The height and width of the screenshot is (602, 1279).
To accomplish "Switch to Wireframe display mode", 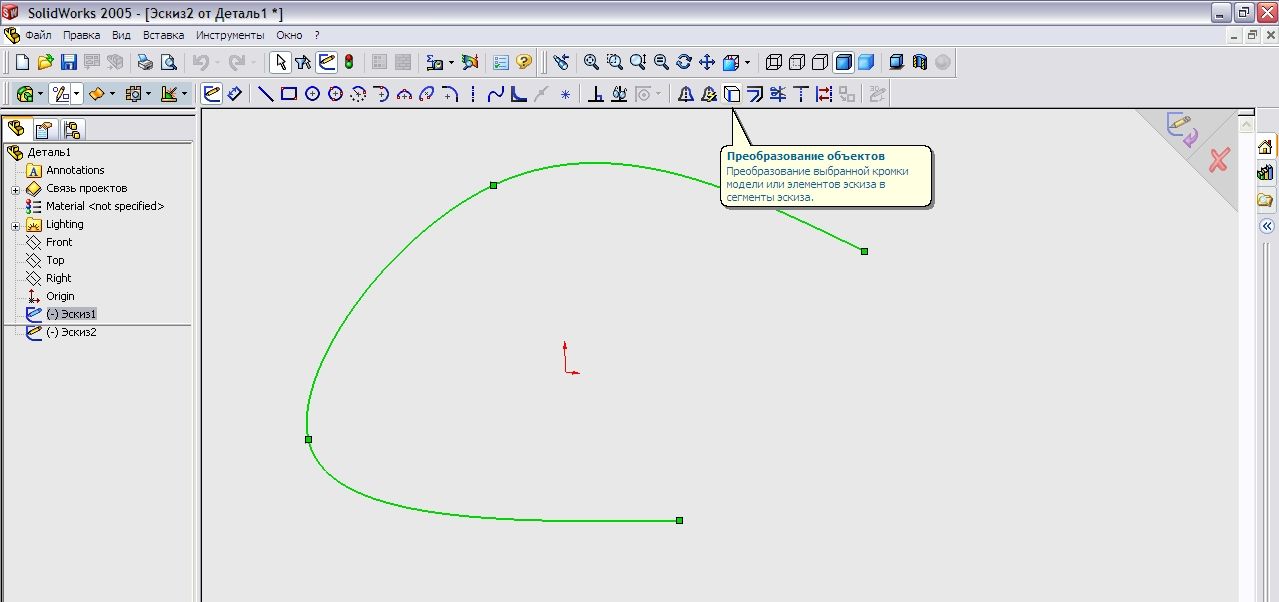I will [x=774, y=62].
